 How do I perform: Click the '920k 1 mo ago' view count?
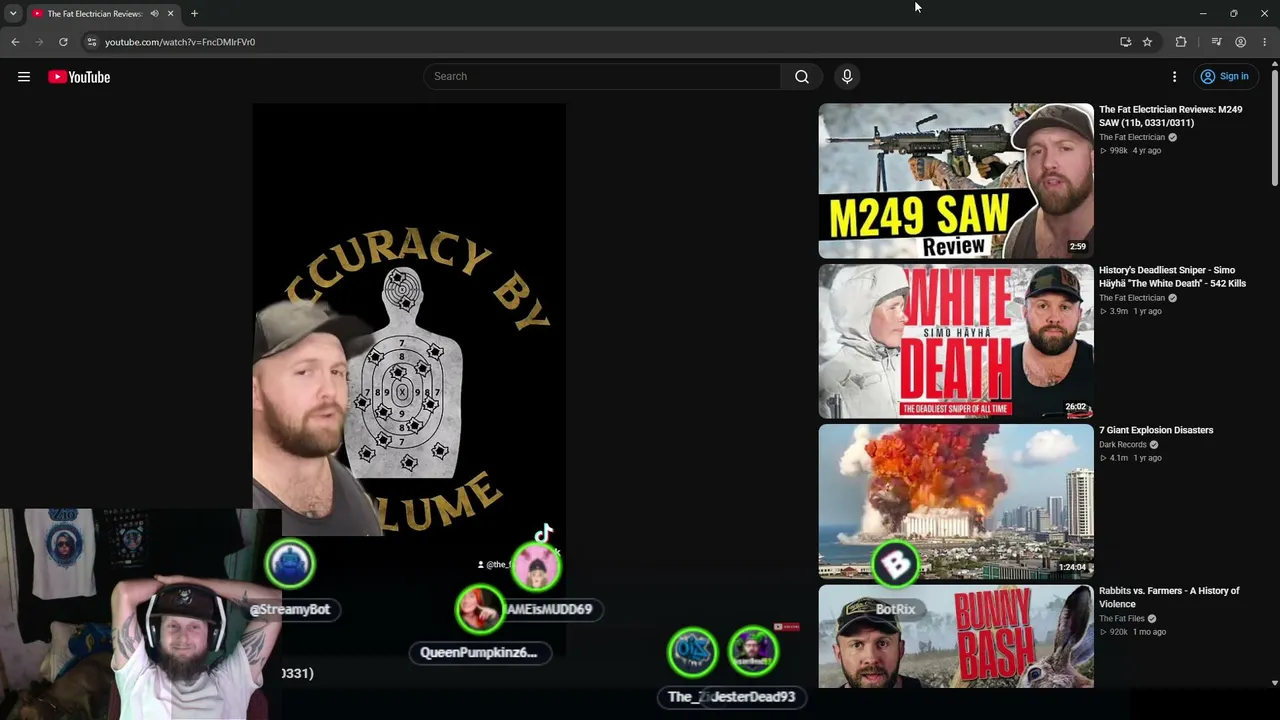pyautogui.click(x=1132, y=632)
